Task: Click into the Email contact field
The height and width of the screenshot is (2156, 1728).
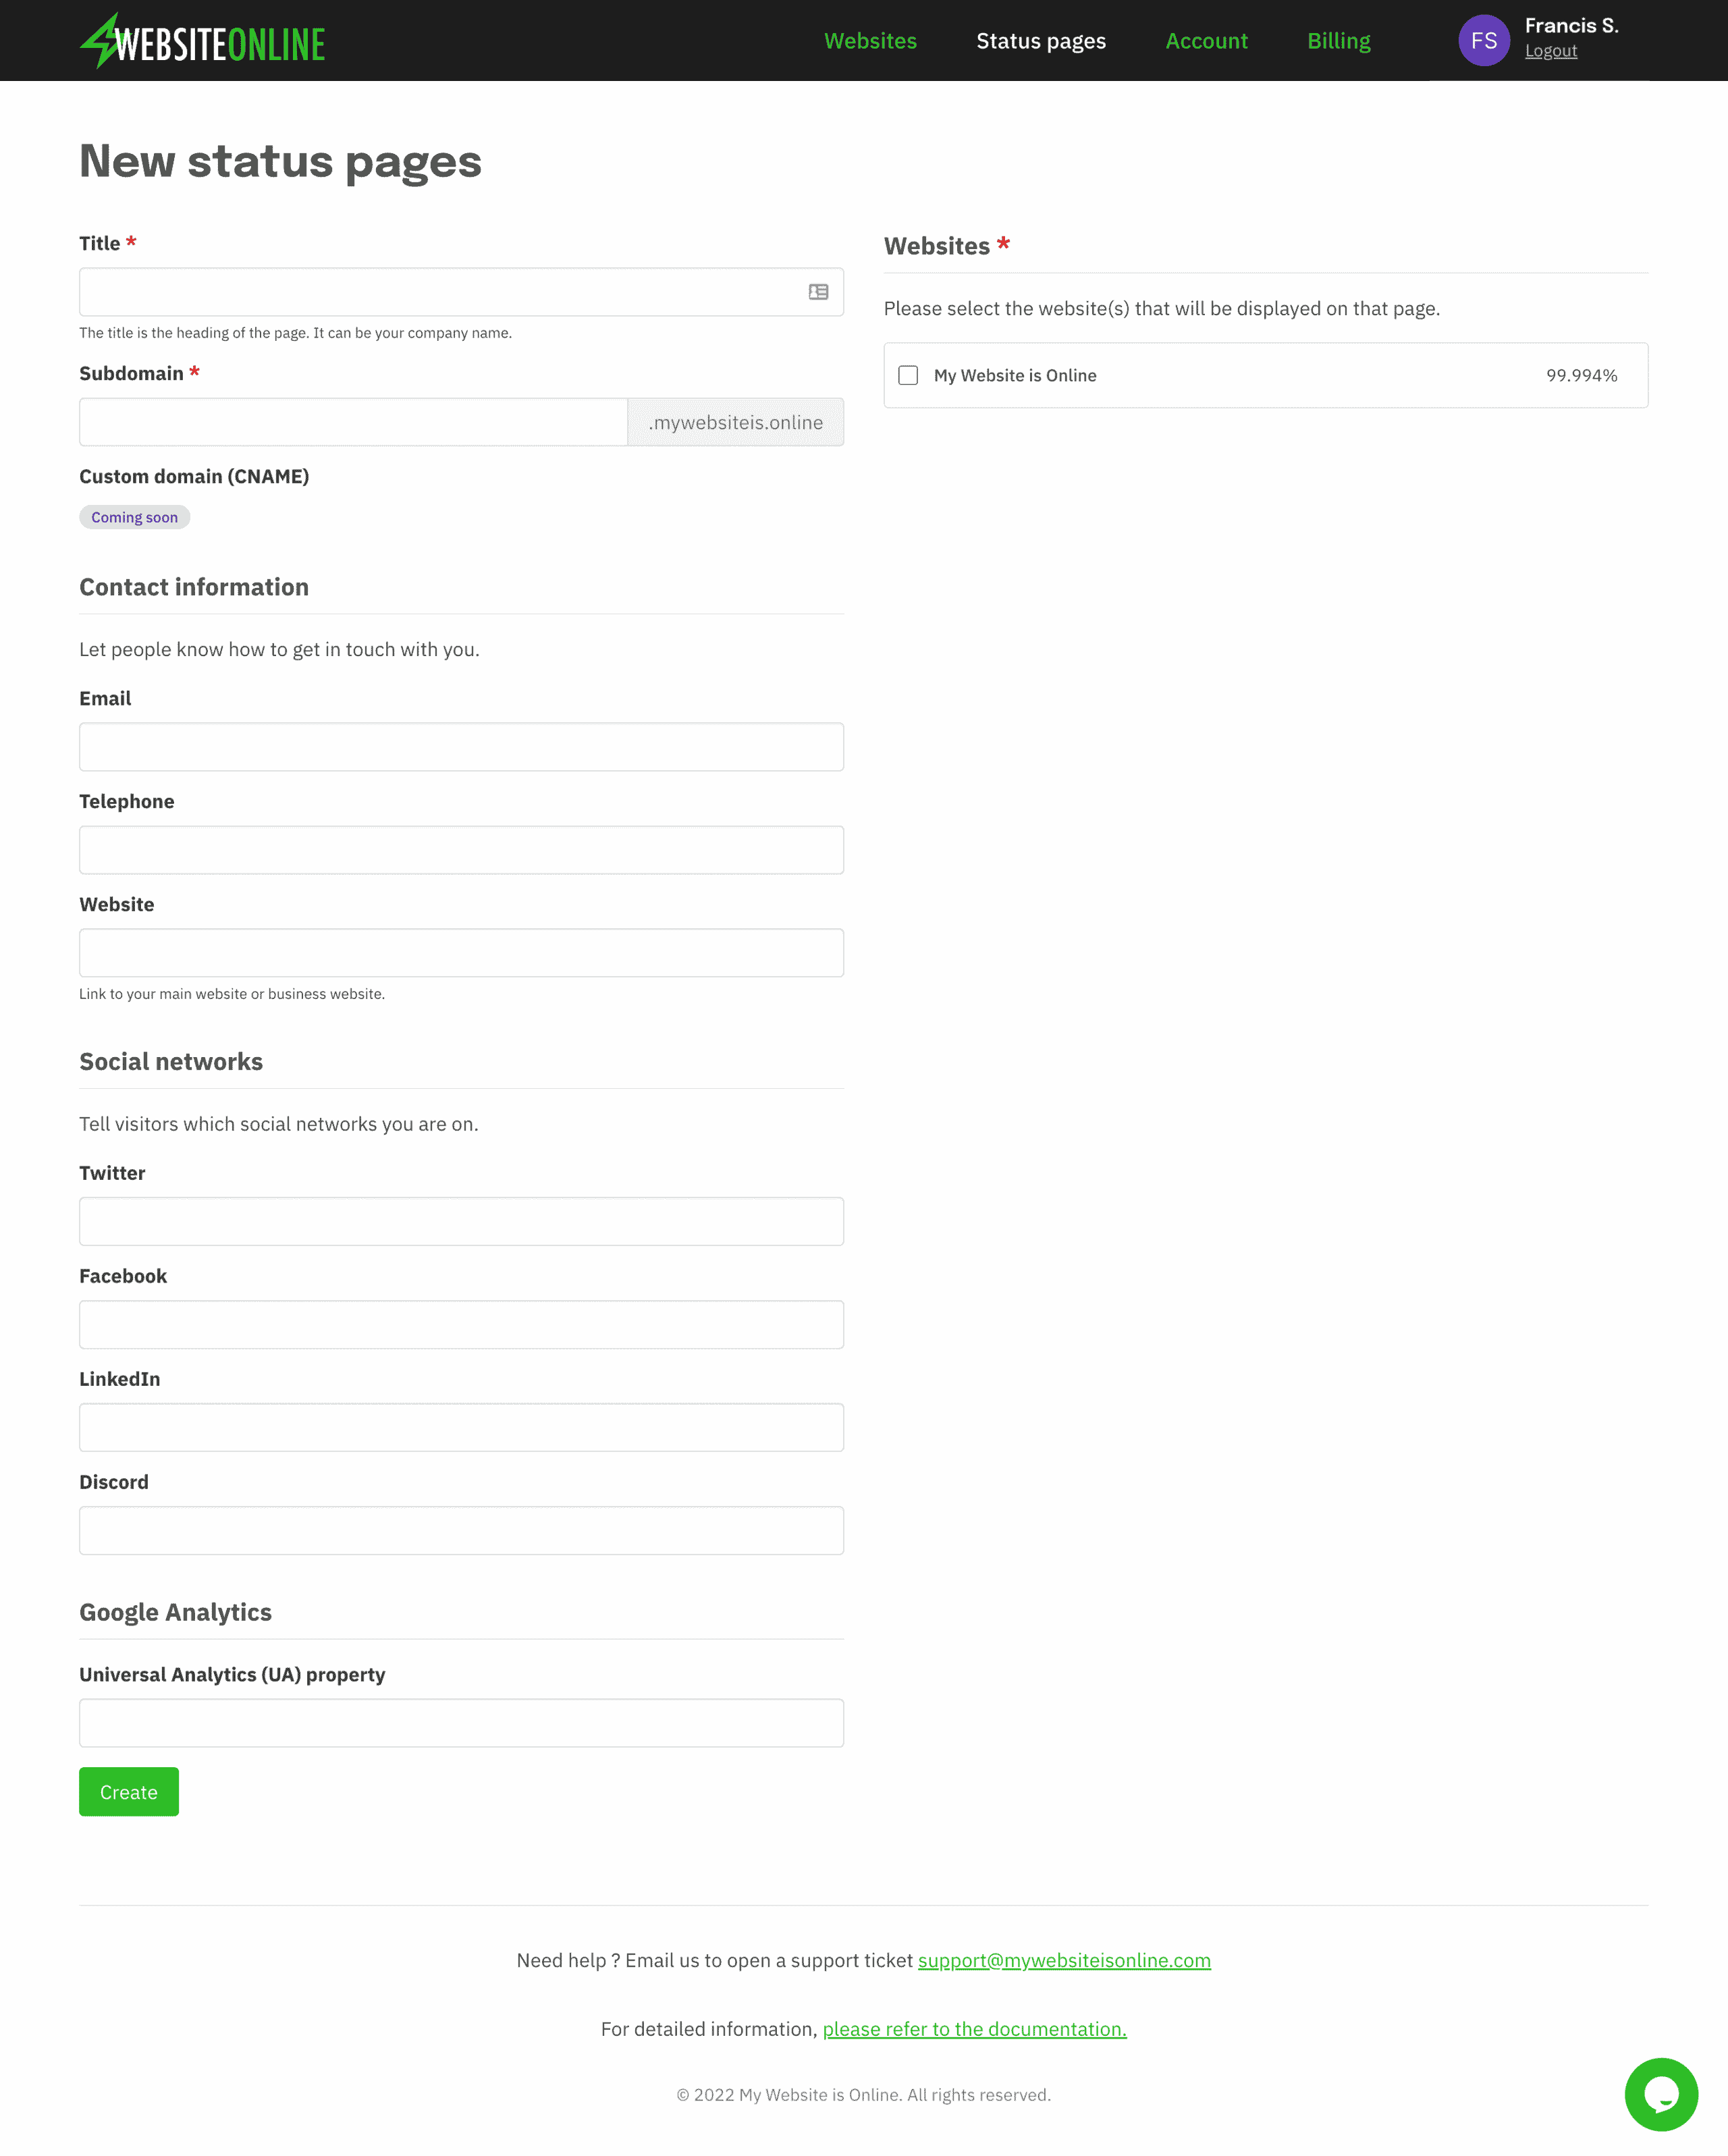Action: [461, 747]
